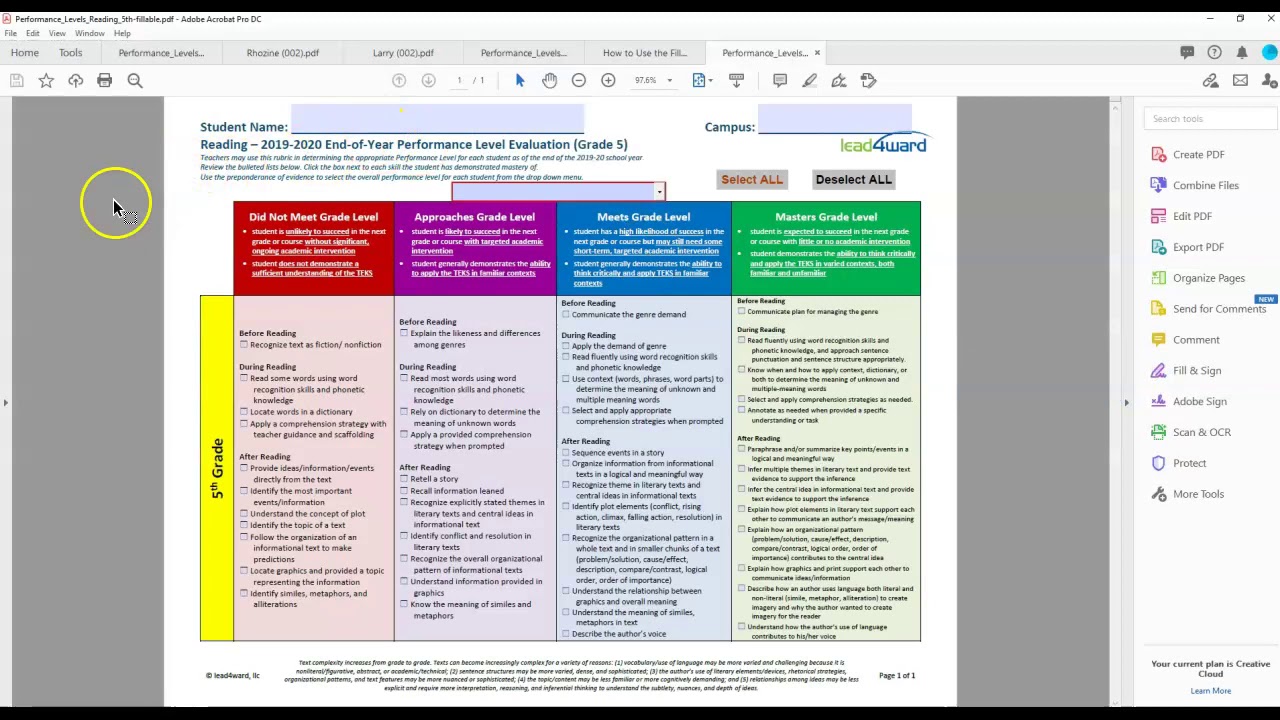Print the document with printer icon
Viewport: 1280px width, 720px height.
(104, 80)
